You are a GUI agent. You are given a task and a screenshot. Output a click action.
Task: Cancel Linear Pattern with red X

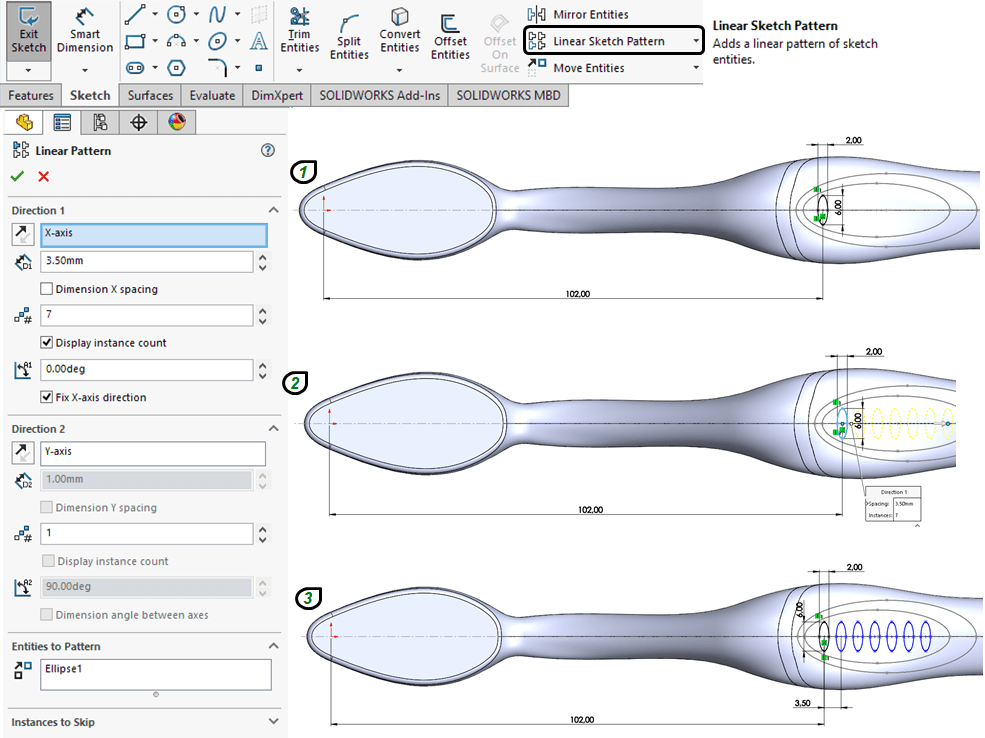[x=43, y=177]
